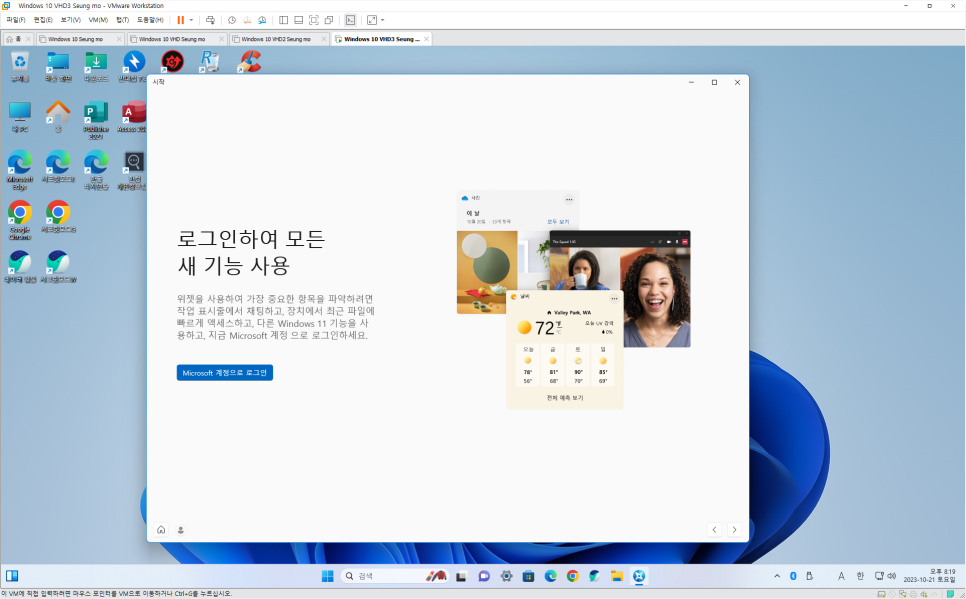
Task: Take a snapshot using the clock-plus toolbar icon
Action: [232, 20]
